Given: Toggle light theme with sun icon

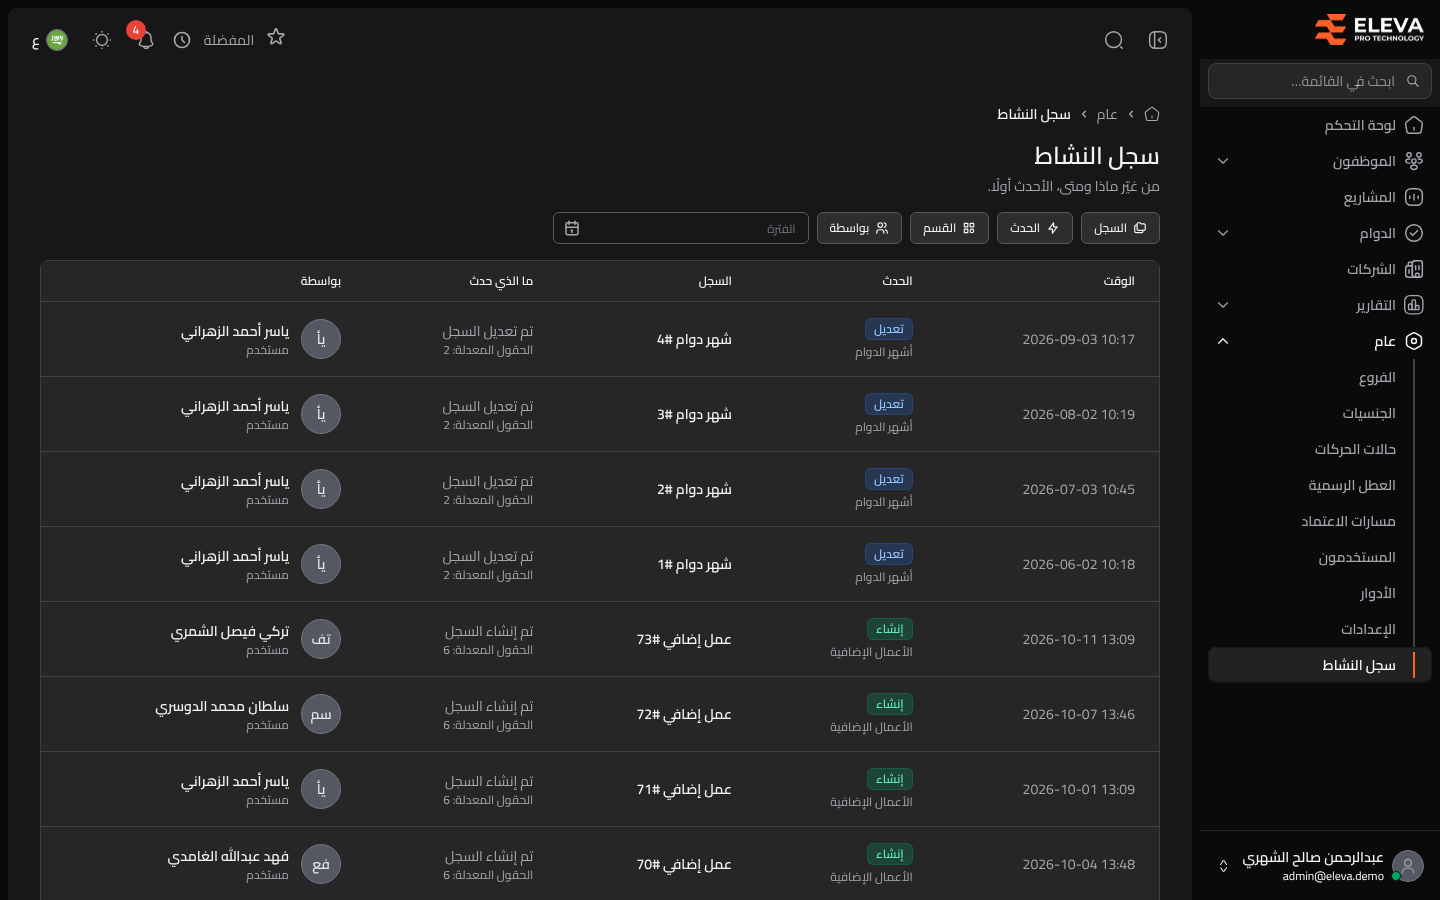Looking at the screenshot, I should pyautogui.click(x=102, y=40).
